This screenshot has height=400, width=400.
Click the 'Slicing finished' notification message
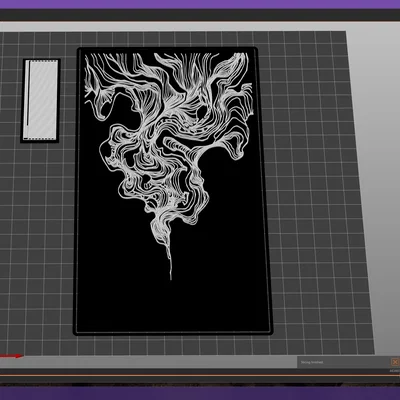pyautogui.click(x=312, y=362)
